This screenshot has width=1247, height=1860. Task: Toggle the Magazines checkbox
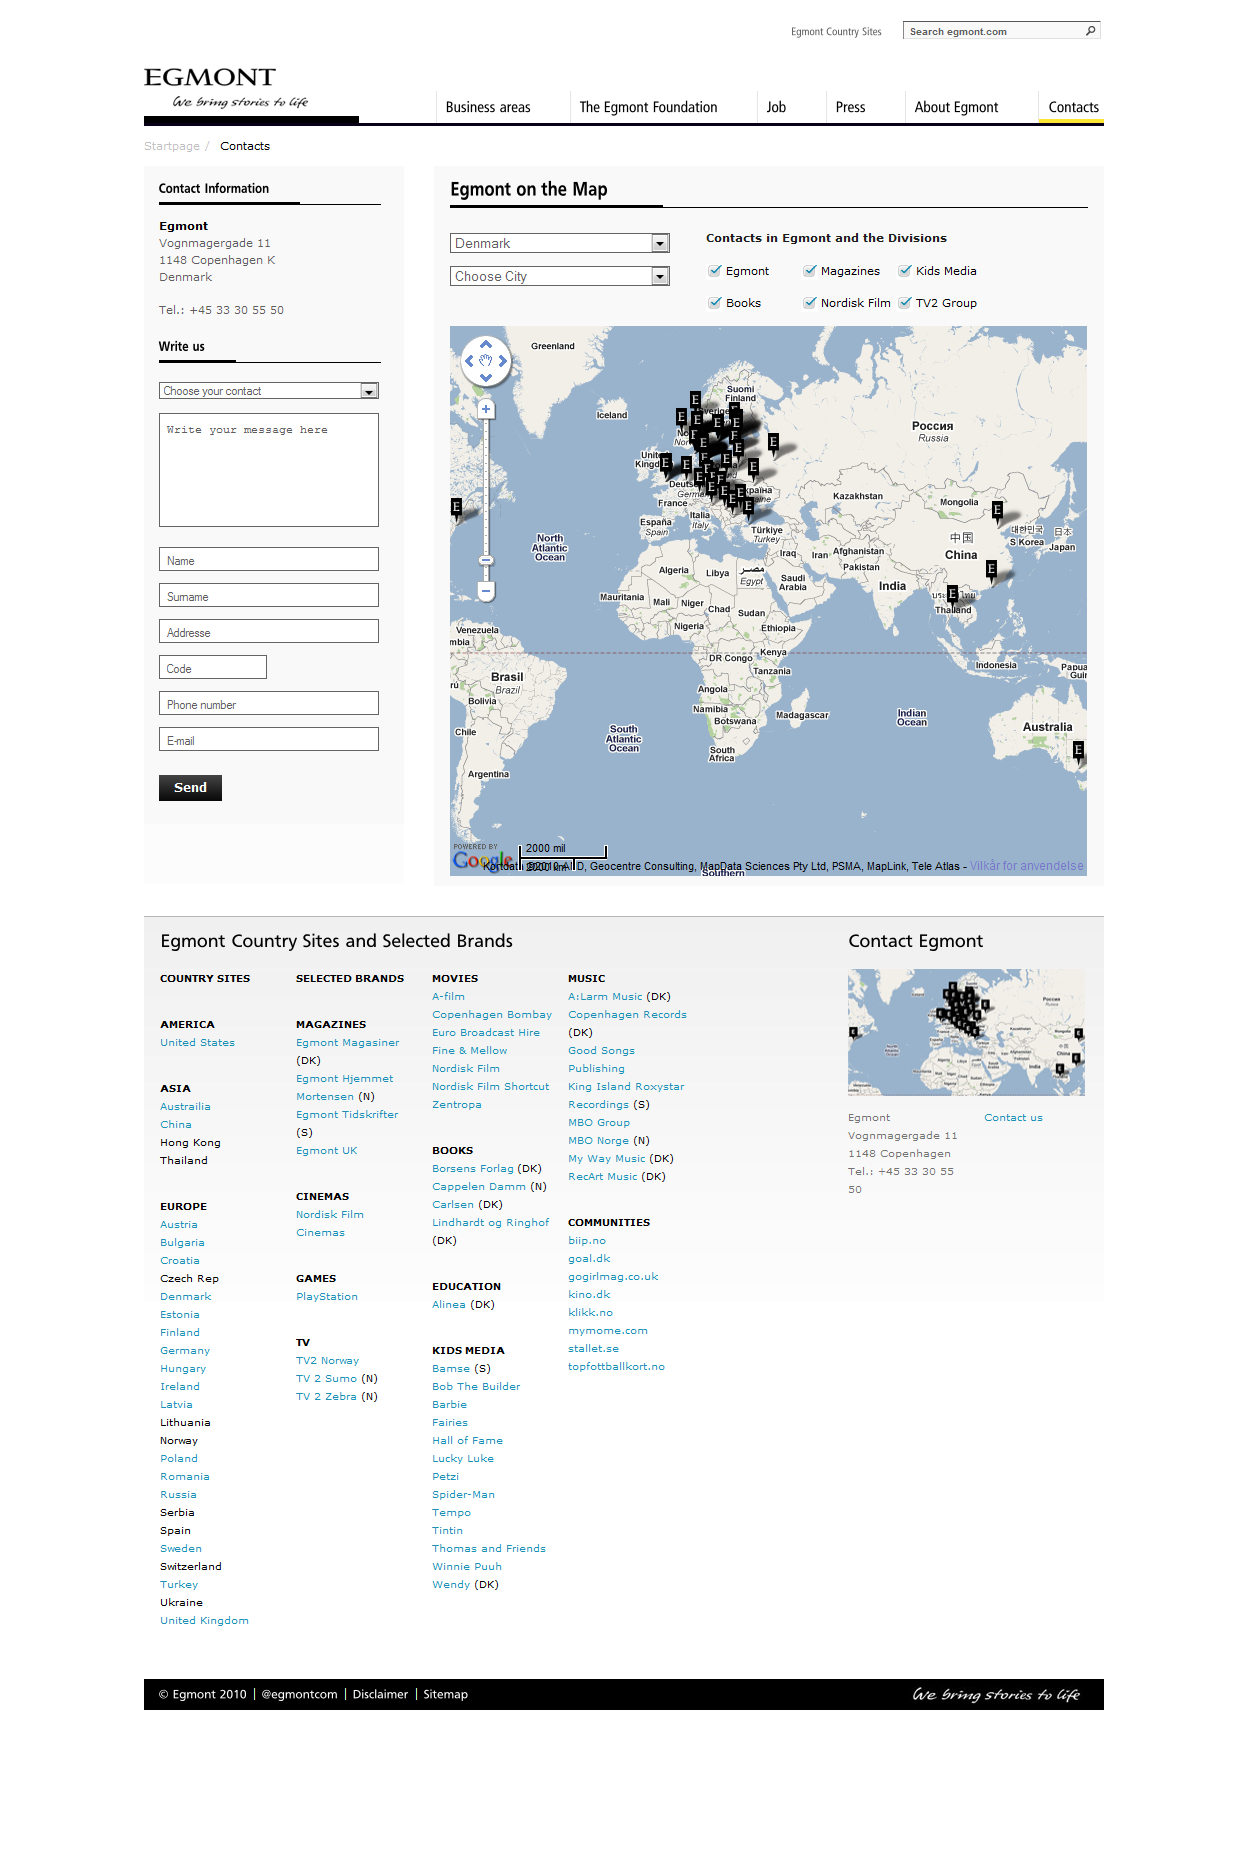(x=810, y=271)
